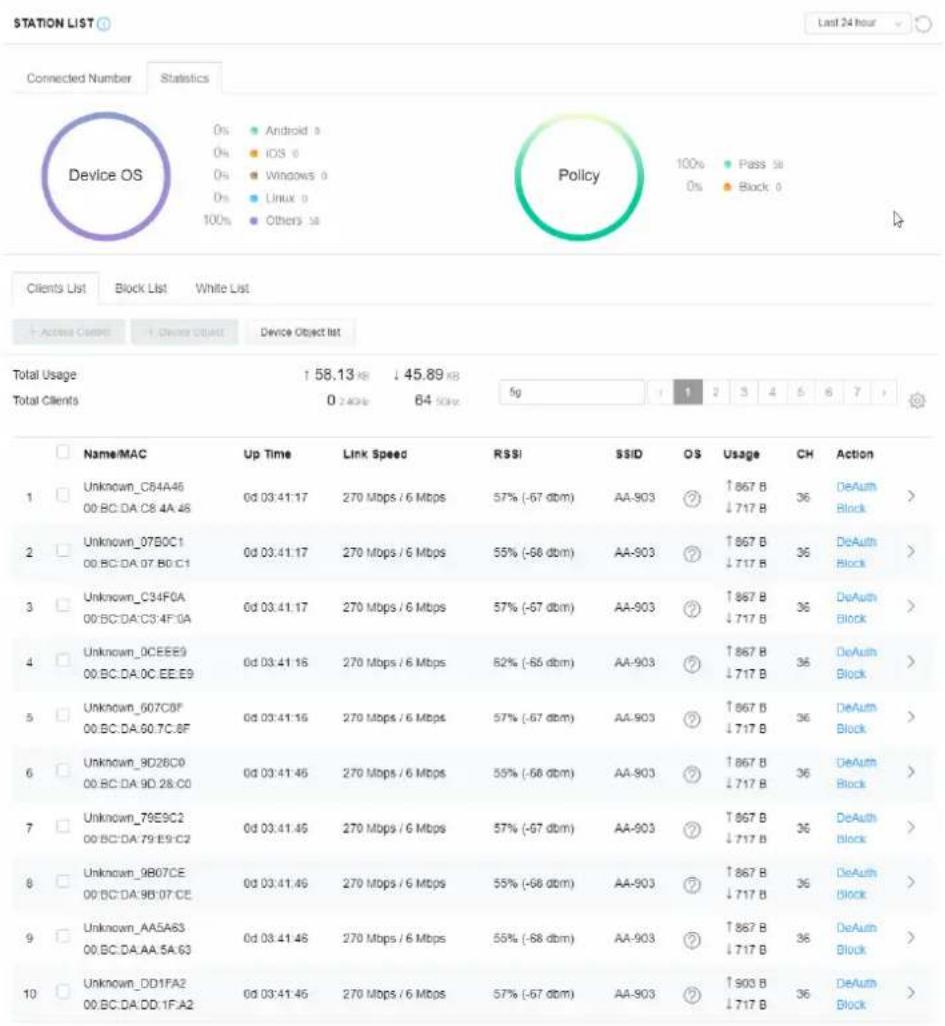Check the box for Unknown_C34F0A

(x=63, y=605)
